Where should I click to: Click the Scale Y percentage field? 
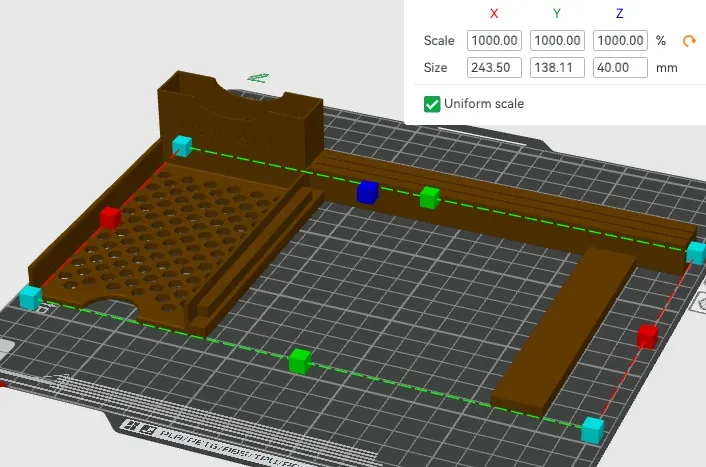pos(557,41)
